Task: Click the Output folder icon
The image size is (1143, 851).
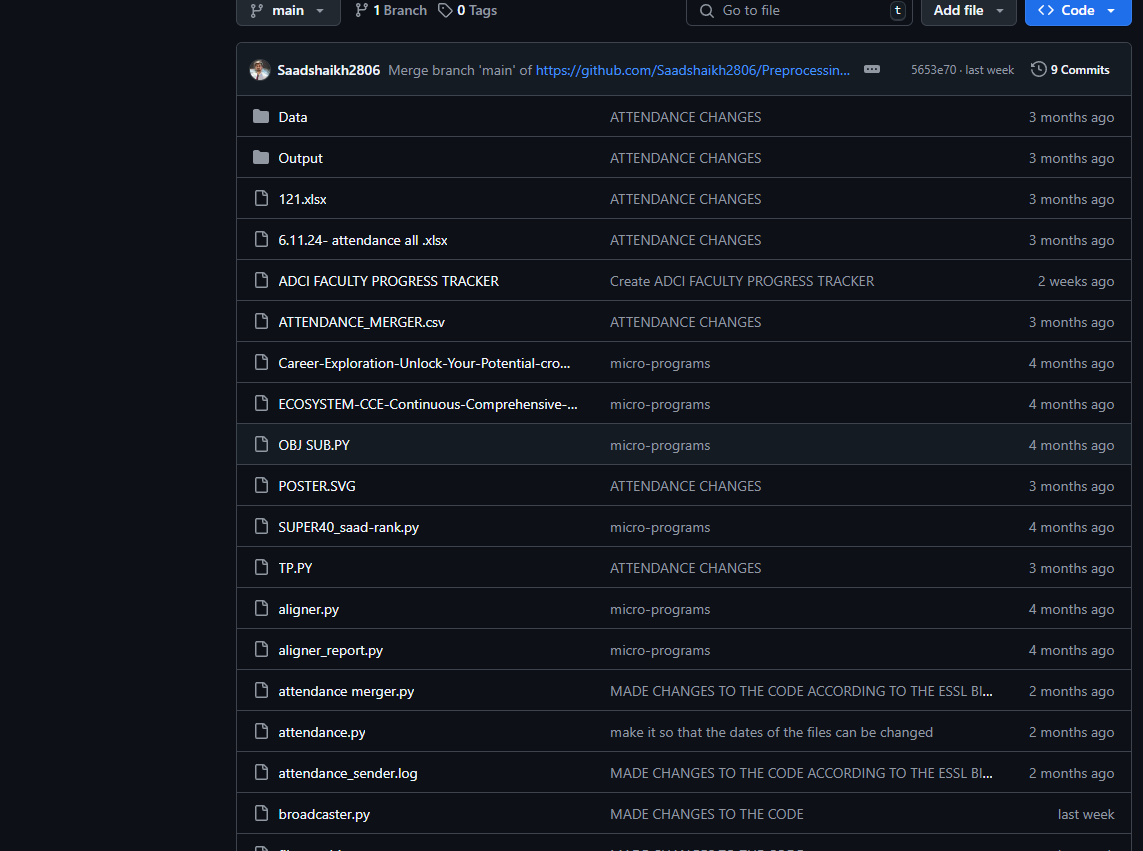Action: (x=261, y=158)
